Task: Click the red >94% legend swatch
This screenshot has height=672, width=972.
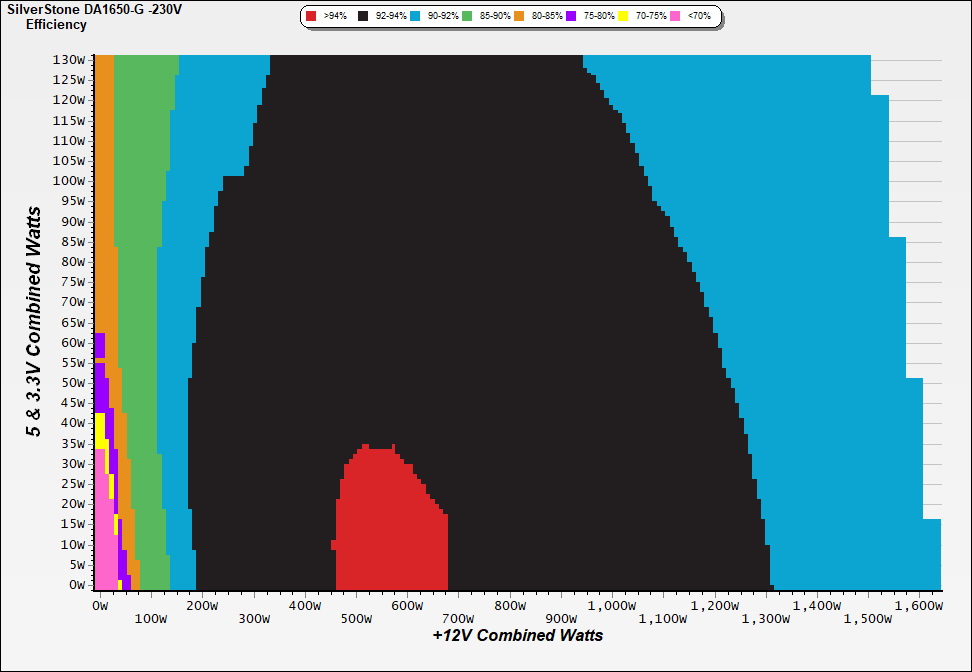Action: (x=311, y=17)
